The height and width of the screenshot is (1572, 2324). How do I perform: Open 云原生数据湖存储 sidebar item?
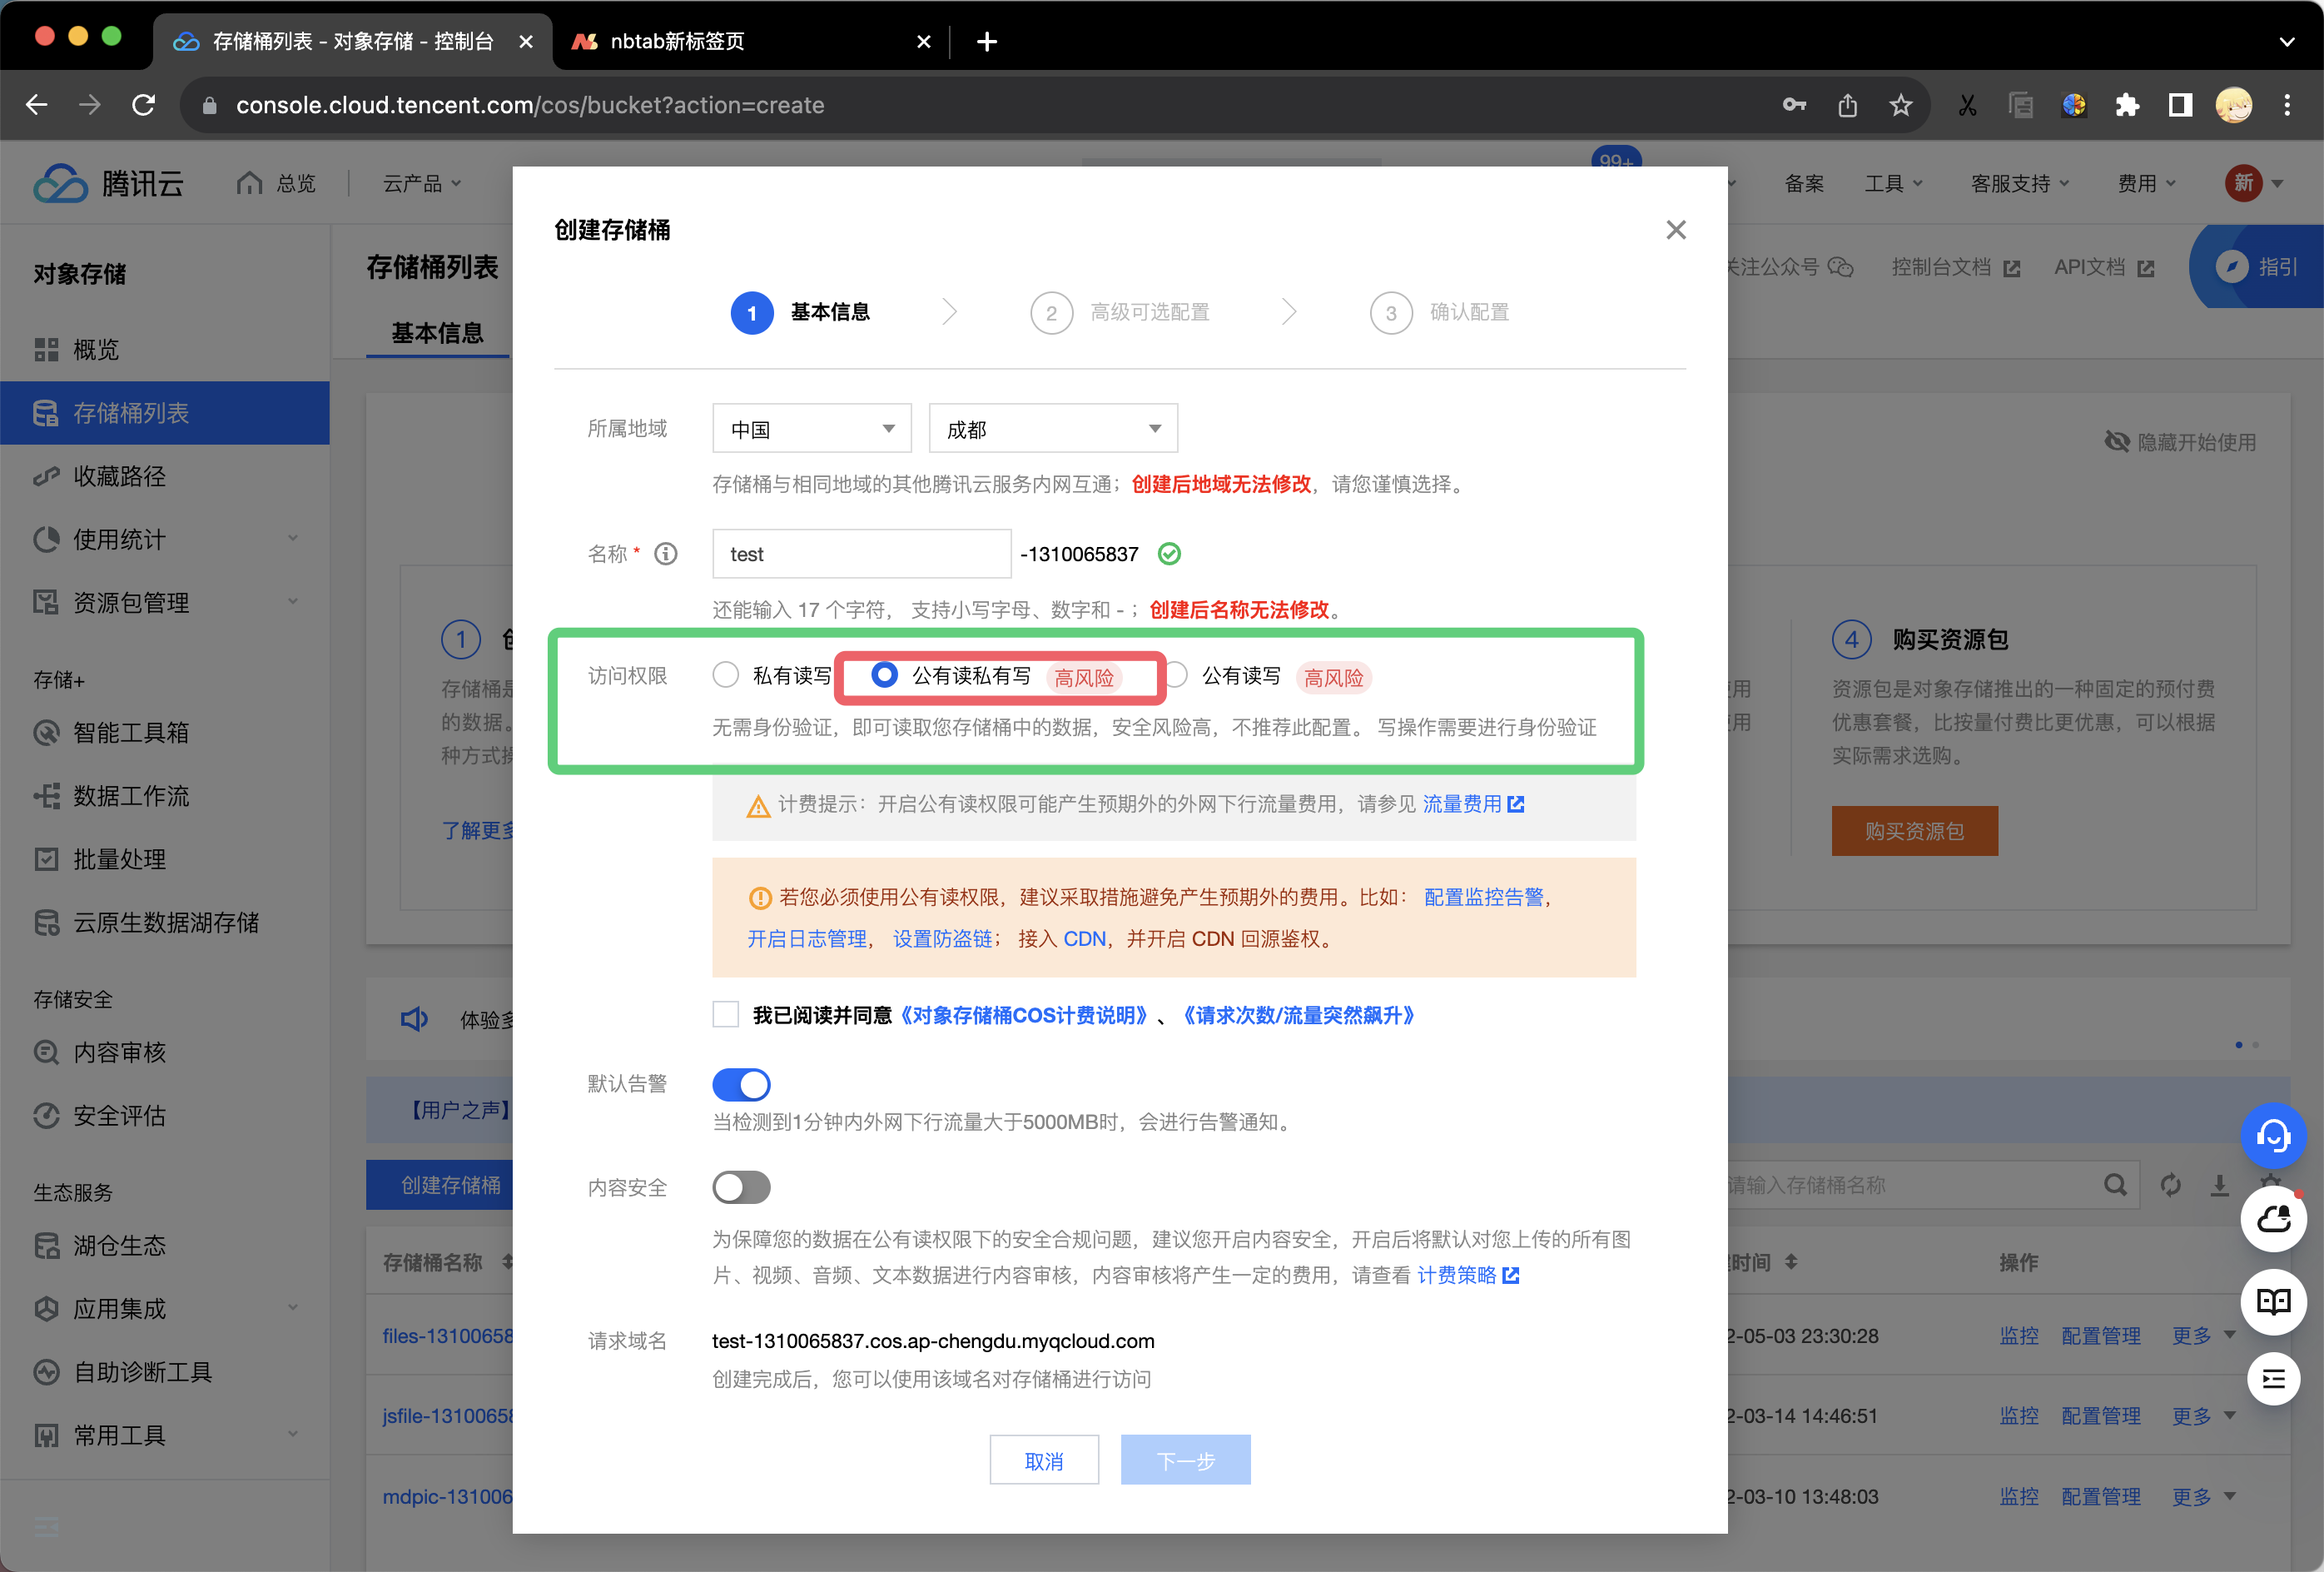[x=165, y=922]
